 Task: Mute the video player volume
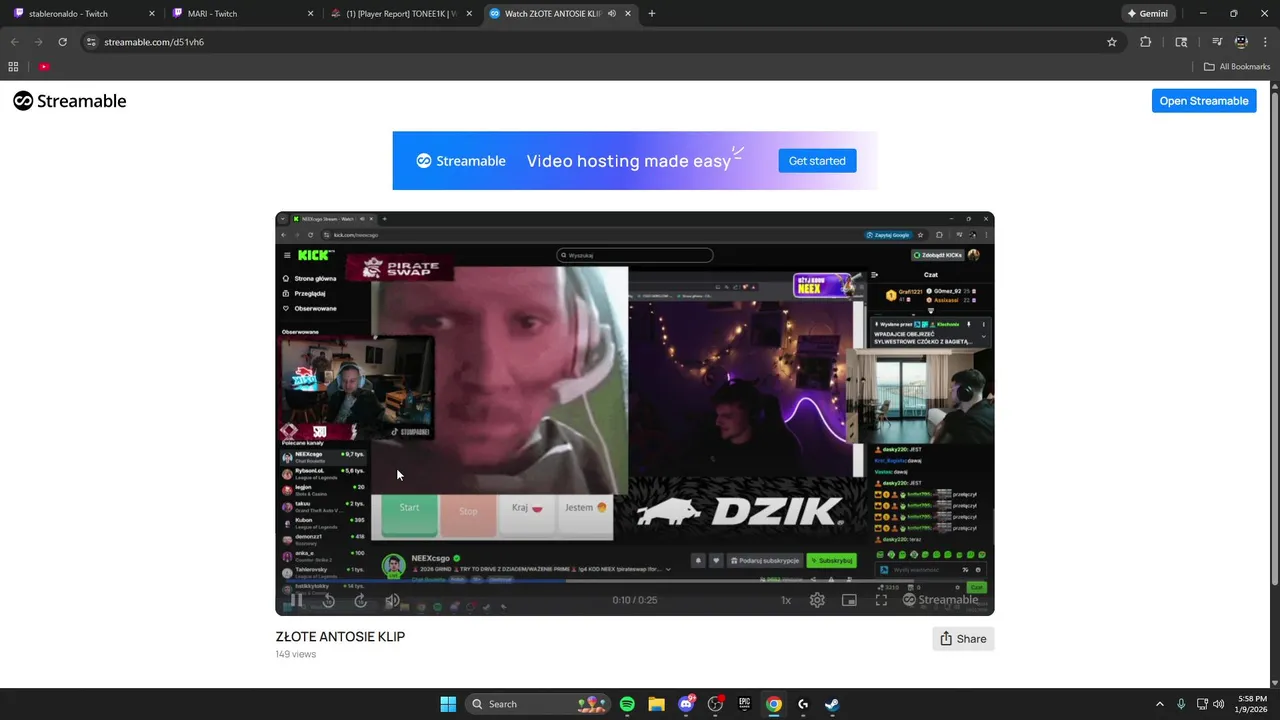pos(393,600)
